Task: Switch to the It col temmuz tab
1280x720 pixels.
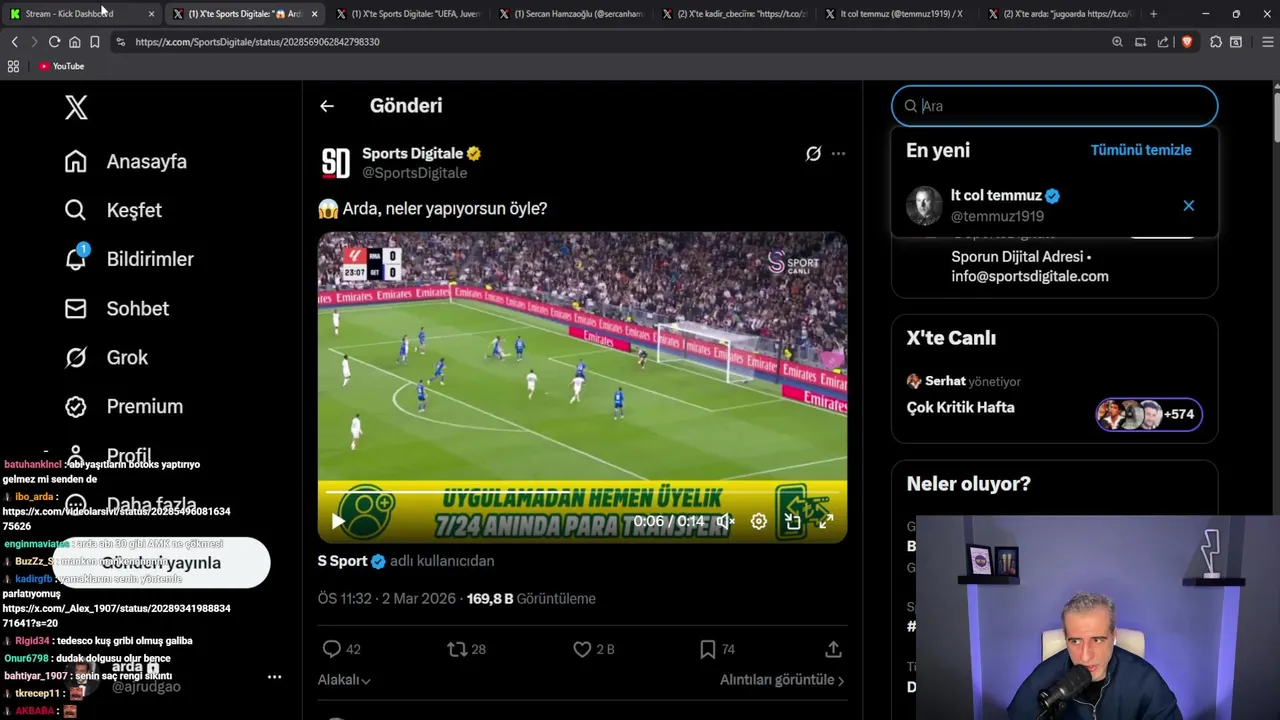Action: click(x=897, y=14)
